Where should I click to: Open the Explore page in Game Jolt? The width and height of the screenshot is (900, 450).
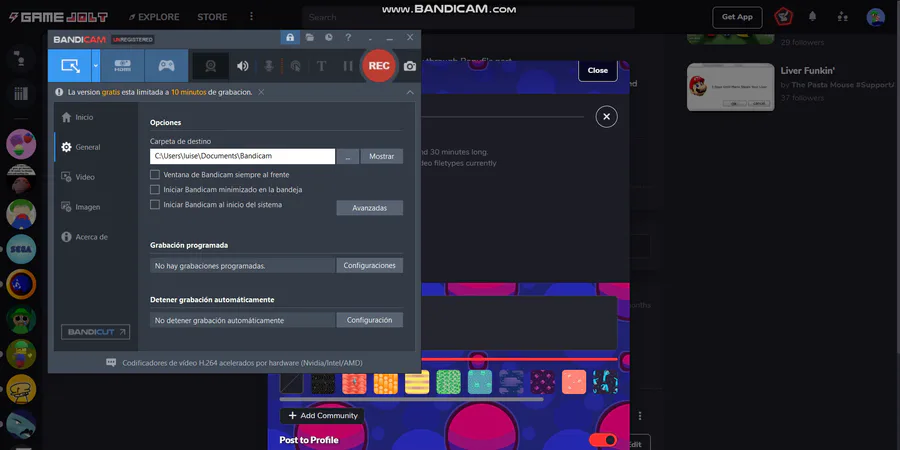point(154,17)
